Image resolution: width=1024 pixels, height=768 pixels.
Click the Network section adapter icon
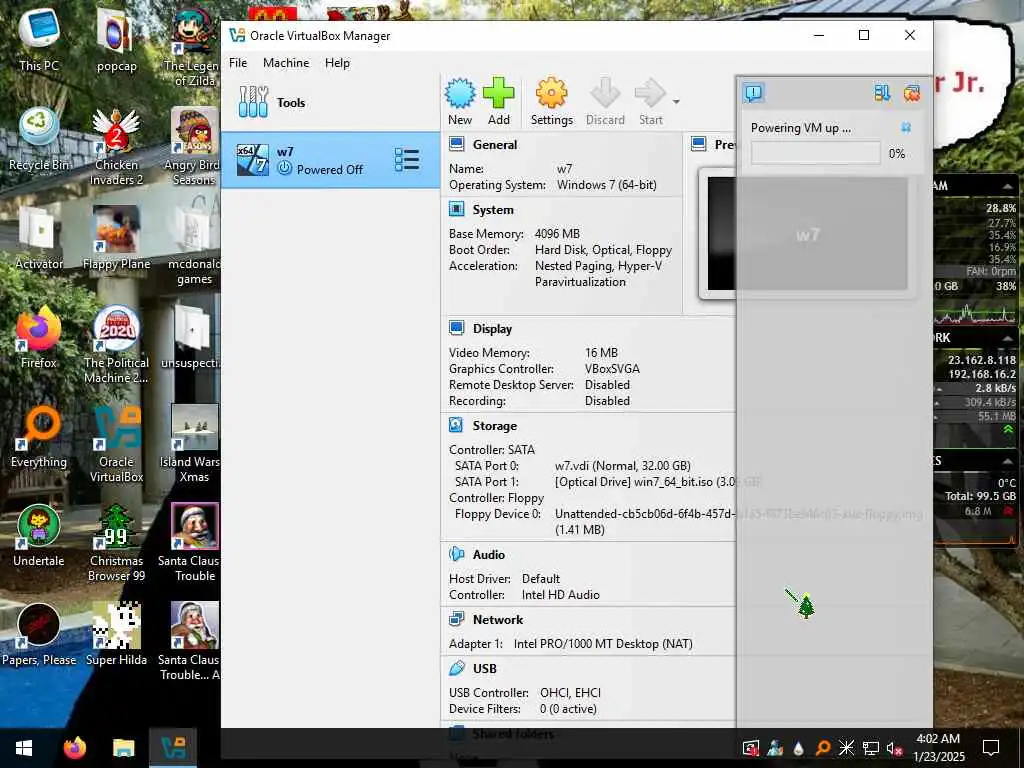(x=456, y=619)
